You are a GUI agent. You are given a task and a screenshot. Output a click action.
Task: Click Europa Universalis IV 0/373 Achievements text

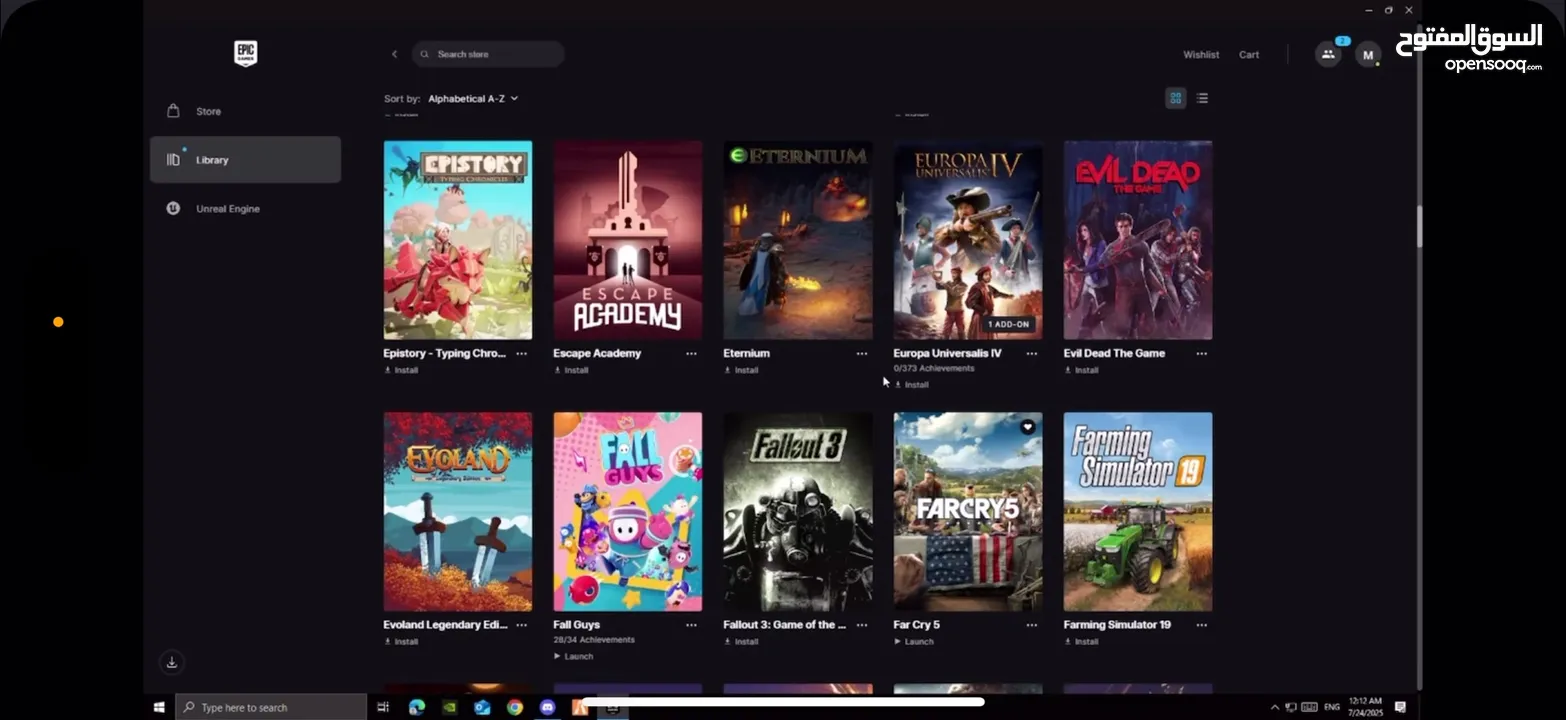[934, 369]
